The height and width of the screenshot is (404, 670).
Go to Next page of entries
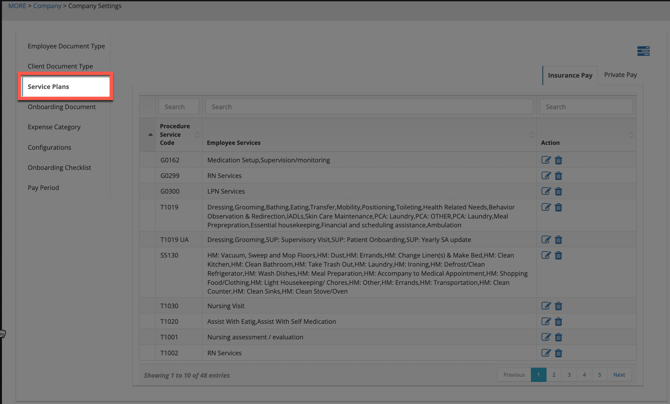(619, 375)
